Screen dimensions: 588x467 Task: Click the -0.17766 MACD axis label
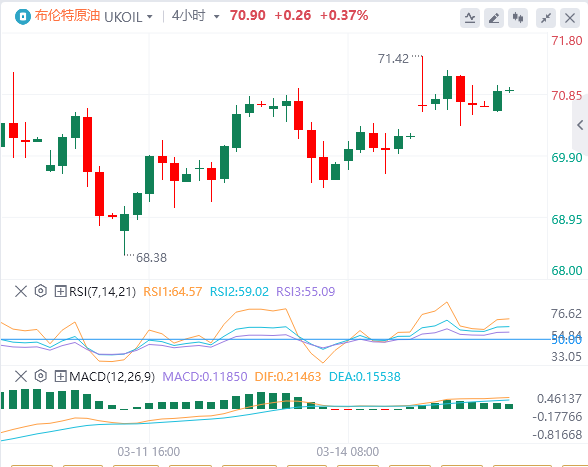click(x=557, y=416)
